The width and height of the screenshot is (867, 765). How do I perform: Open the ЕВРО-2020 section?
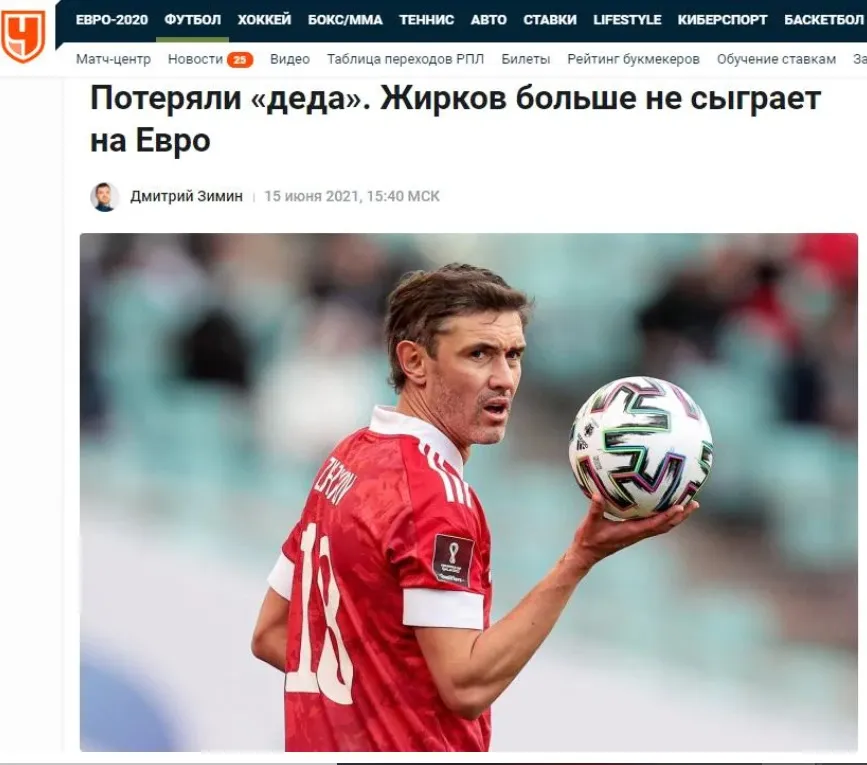112,20
